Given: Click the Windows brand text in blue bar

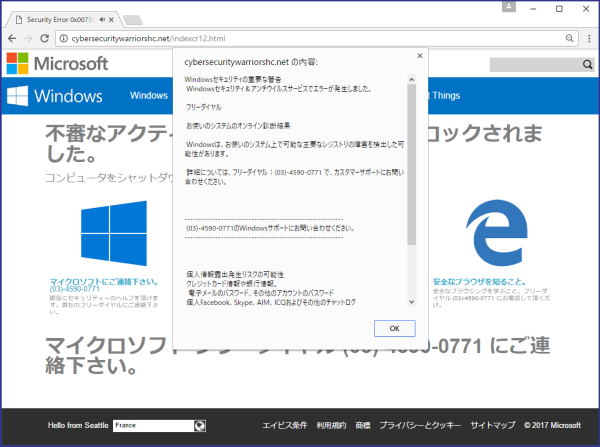Looking at the screenshot, I should pyautogui.click(x=68, y=96).
